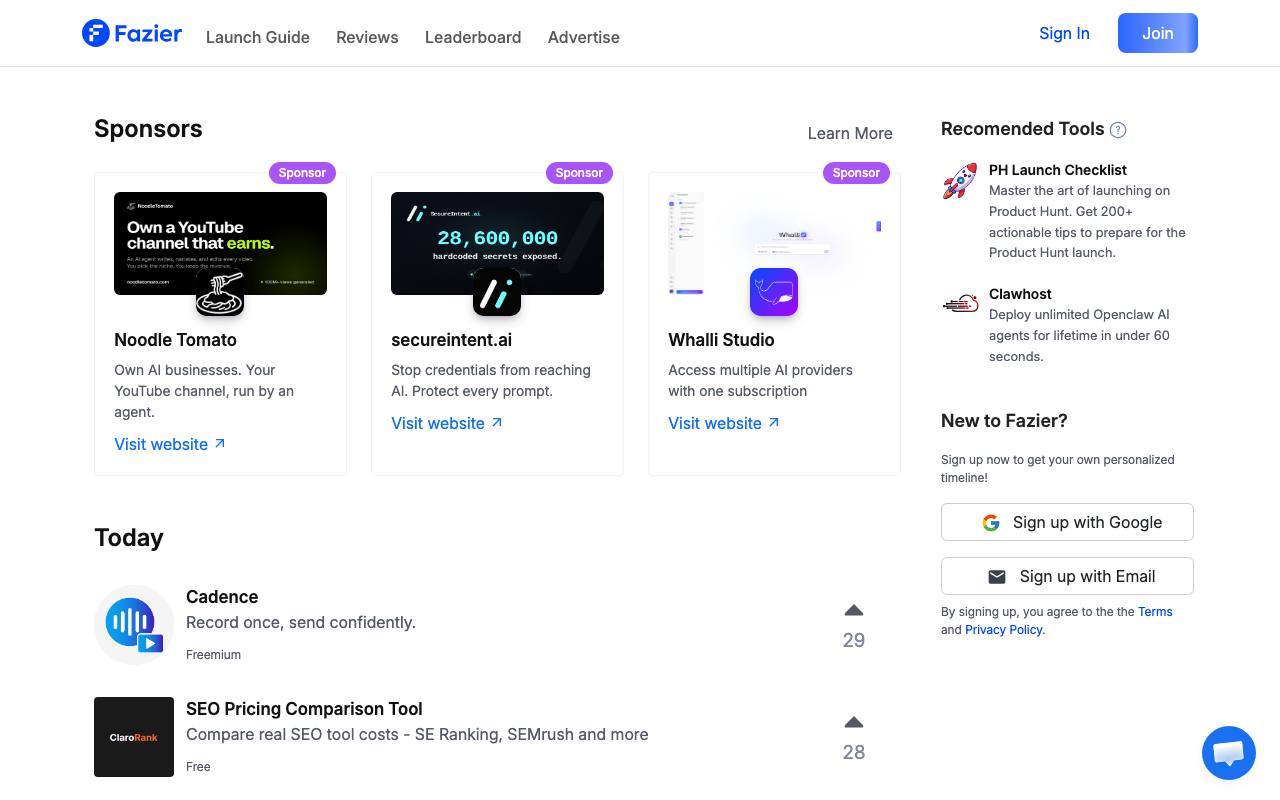Open the Launch Guide page
This screenshot has width=1280, height=800.
pyautogui.click(x=258, y=37)
